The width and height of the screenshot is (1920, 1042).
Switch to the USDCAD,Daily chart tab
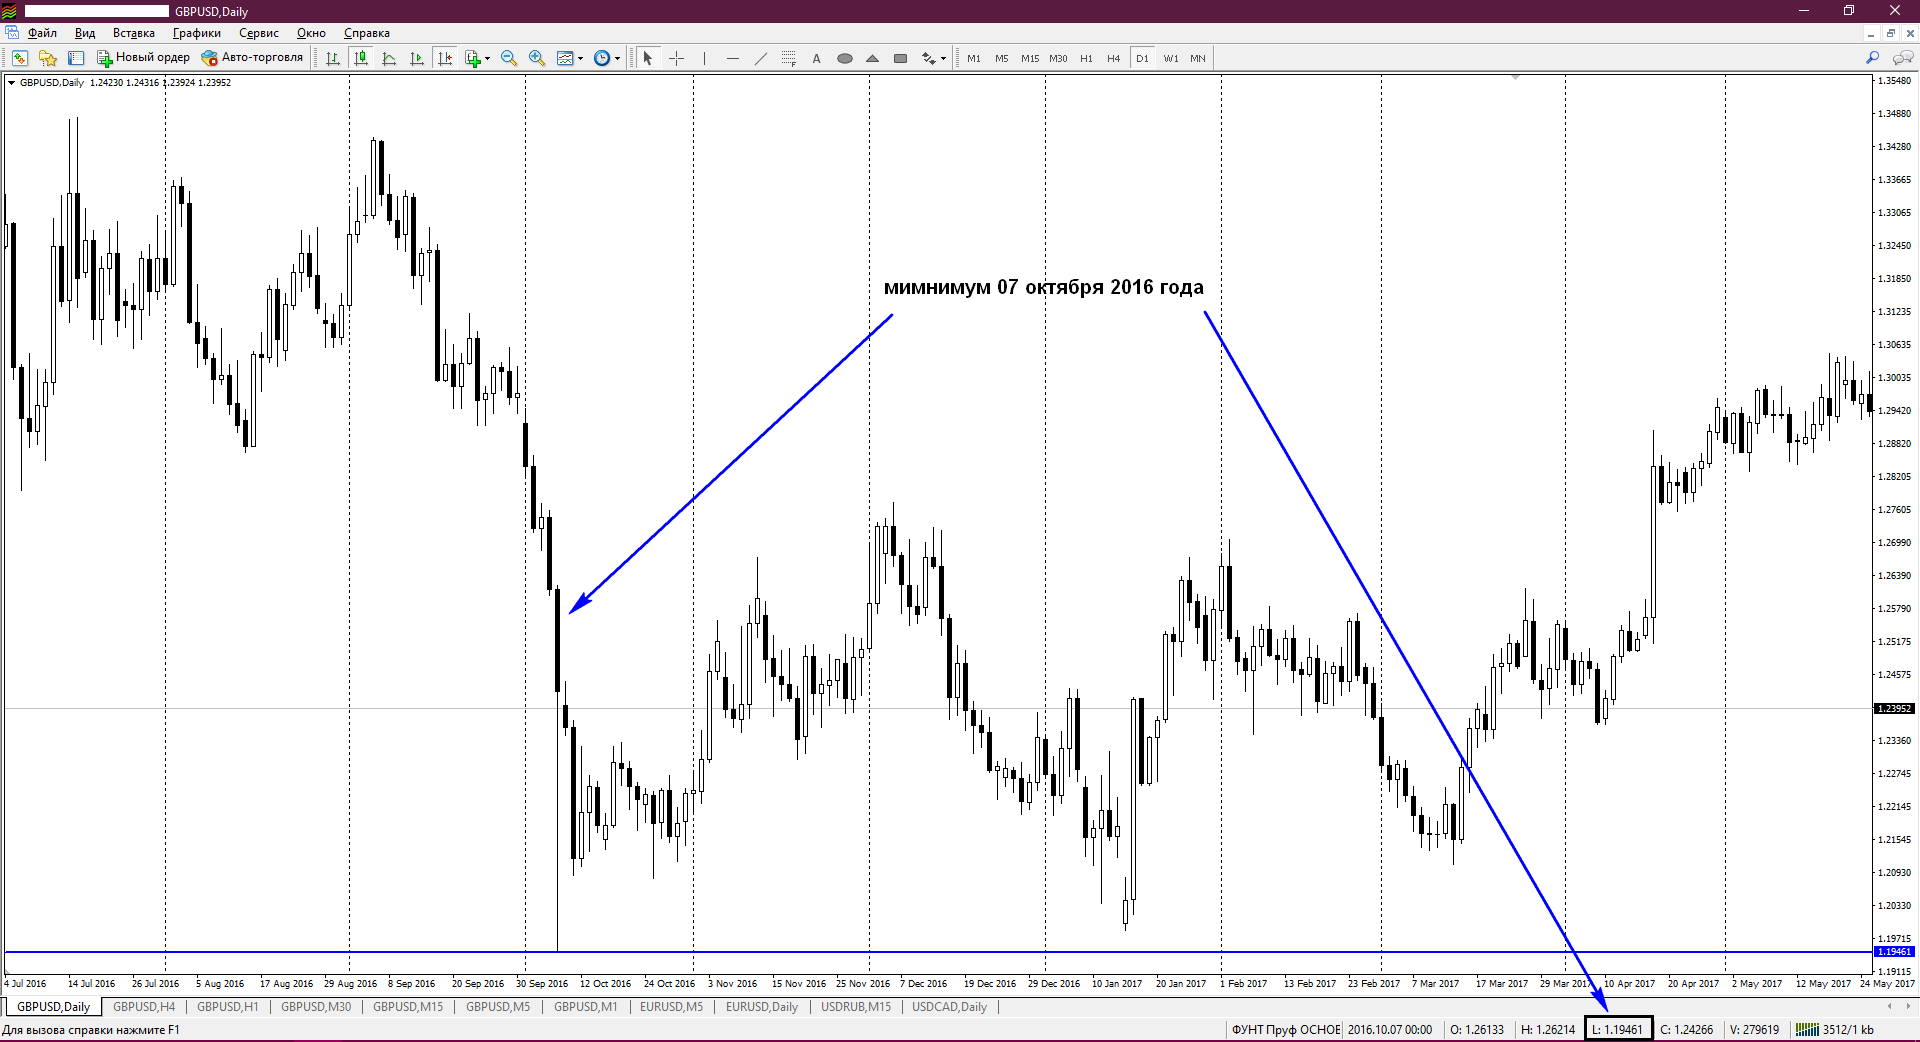(x=949, y=1007)
